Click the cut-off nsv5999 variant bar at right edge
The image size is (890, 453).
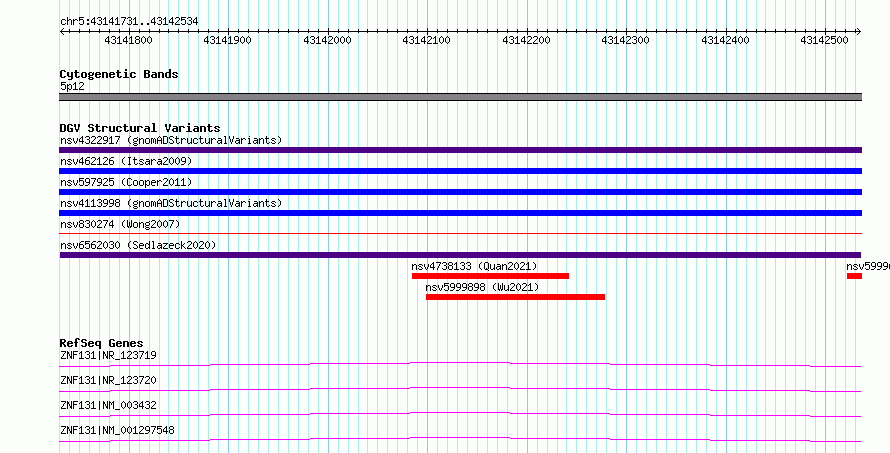[854, 276]
